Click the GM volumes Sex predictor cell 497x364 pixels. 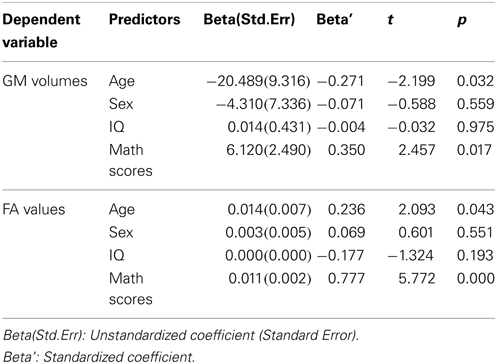coord(121,104)
